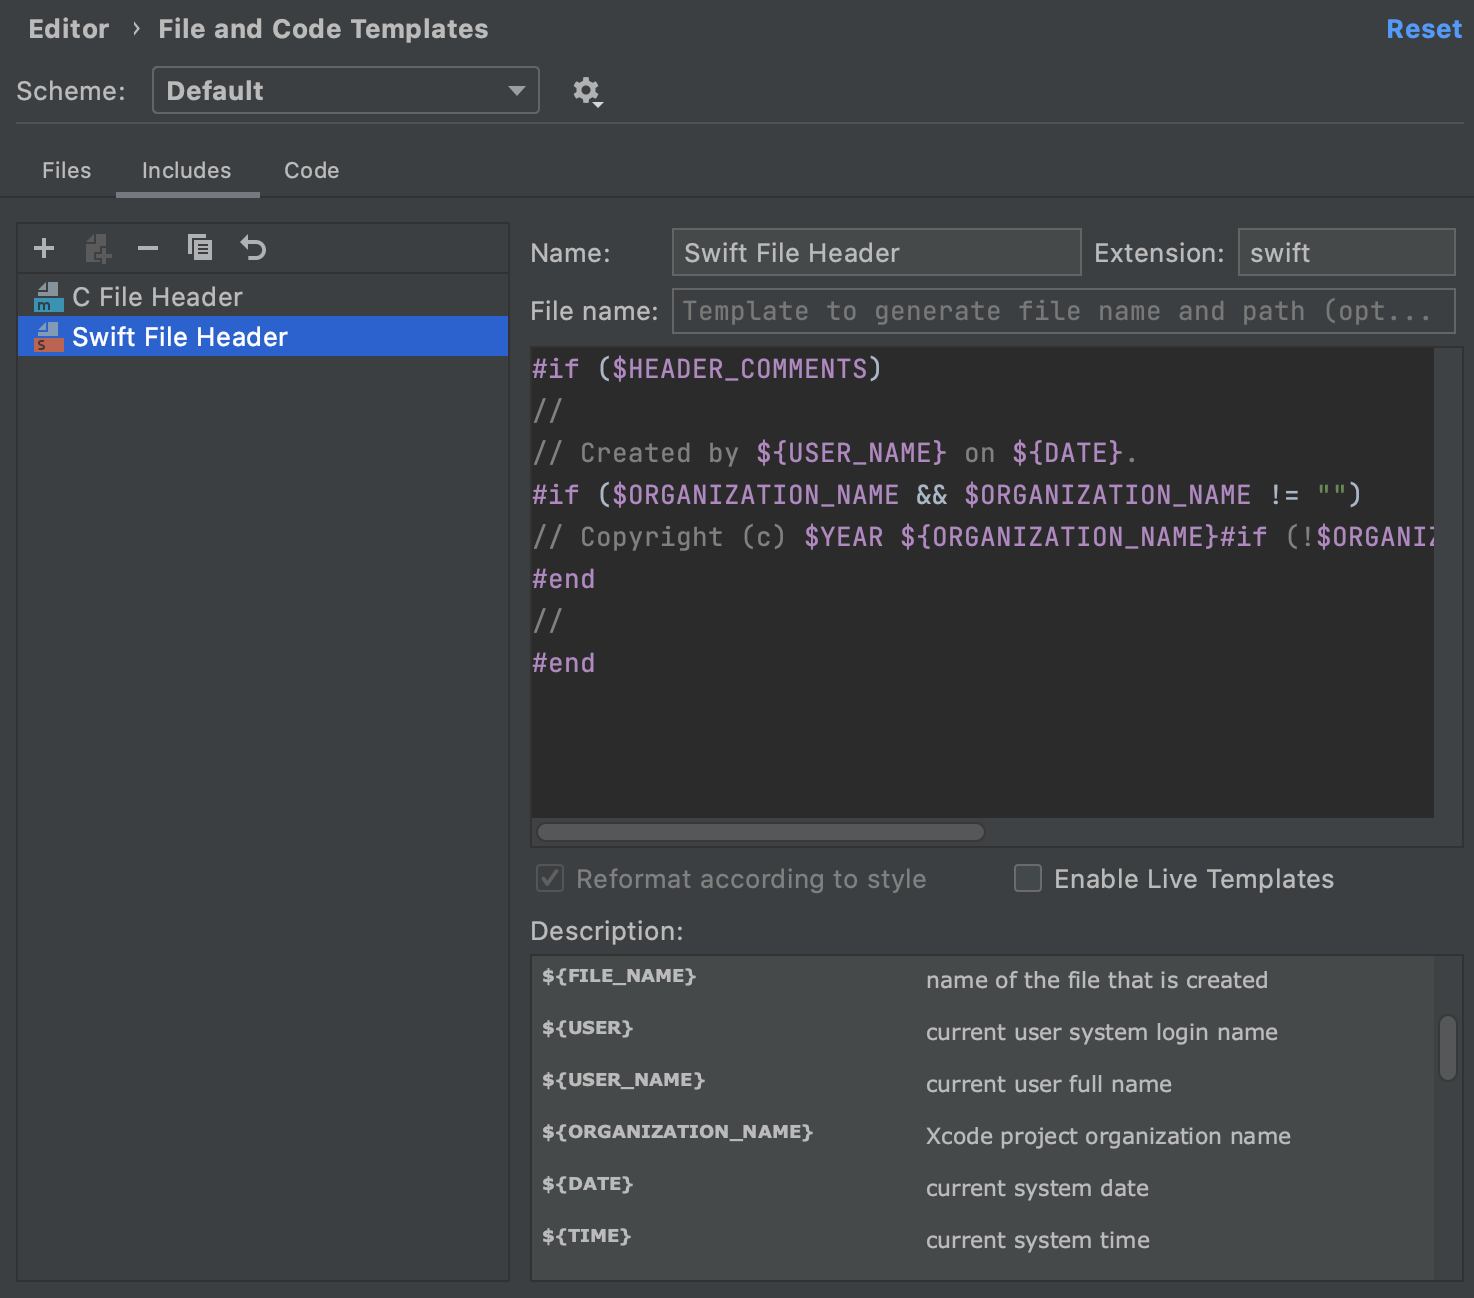This screenshot has width=1474, height=1298.
Task: Add a new template with plus icon
Action: click(44, 248)
